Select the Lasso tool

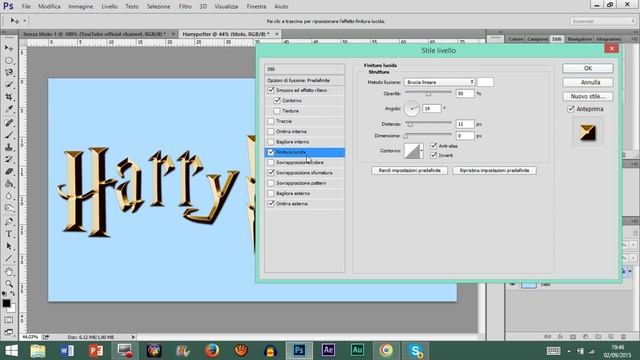click(9, 72)
